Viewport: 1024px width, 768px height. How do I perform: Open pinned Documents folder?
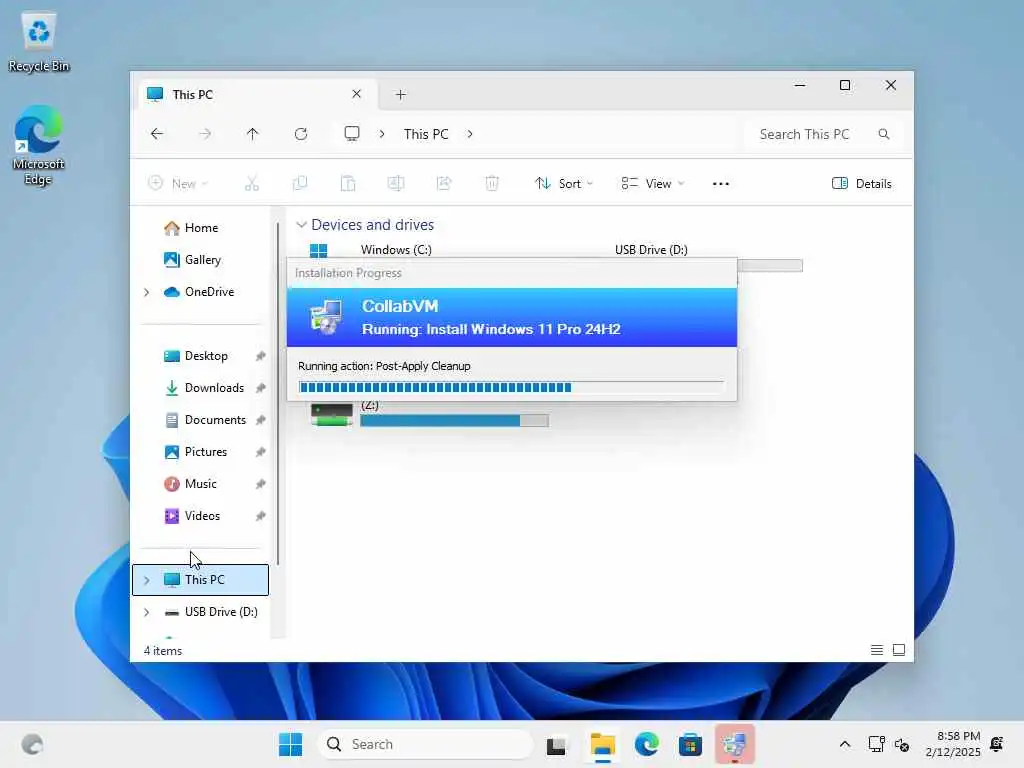point(215,420)
